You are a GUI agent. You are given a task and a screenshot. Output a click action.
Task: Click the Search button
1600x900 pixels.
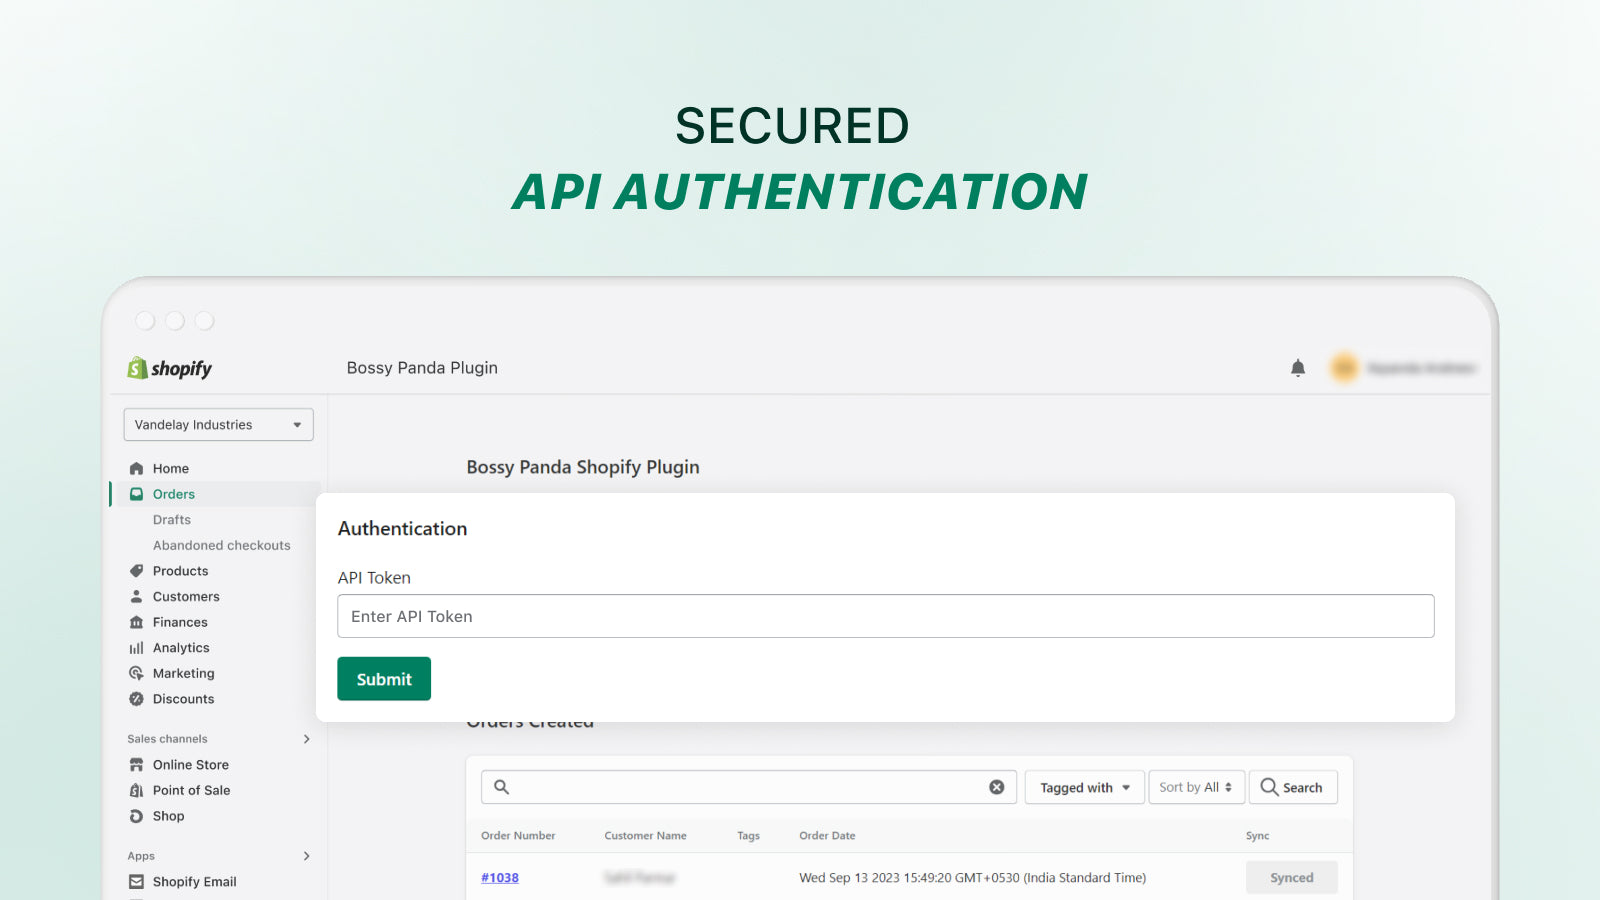coord(1293,787)
